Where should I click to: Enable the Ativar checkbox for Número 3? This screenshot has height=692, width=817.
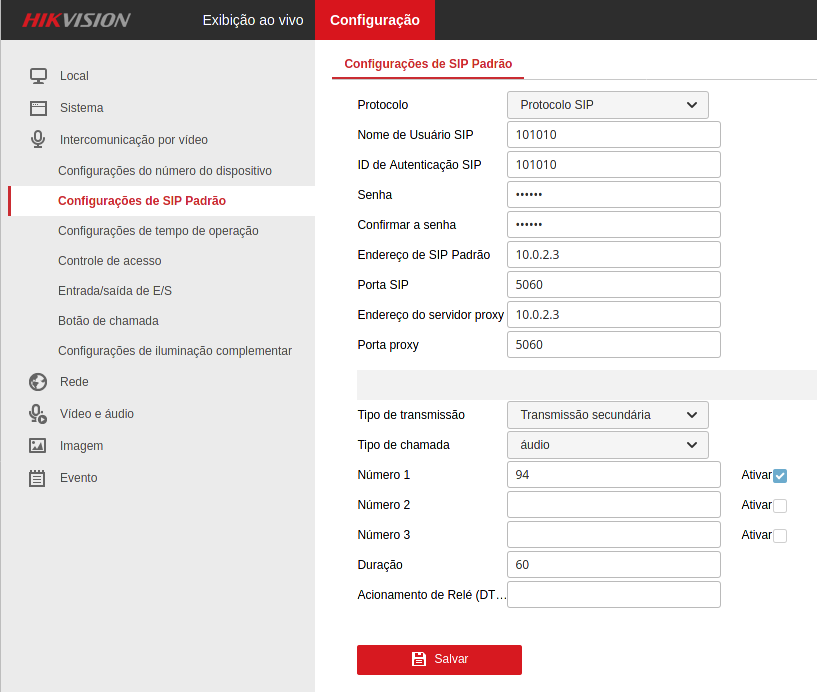point(780,536)
